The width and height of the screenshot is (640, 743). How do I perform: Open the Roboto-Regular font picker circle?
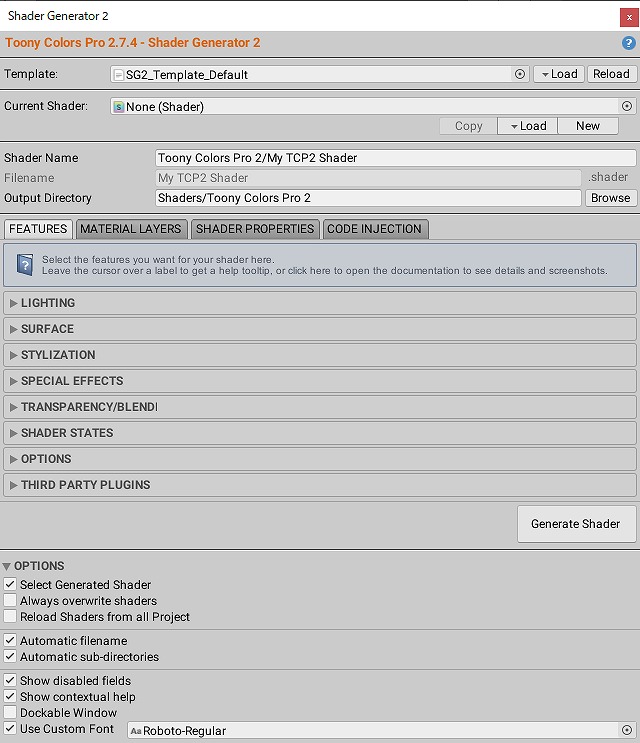coord(627,730)
